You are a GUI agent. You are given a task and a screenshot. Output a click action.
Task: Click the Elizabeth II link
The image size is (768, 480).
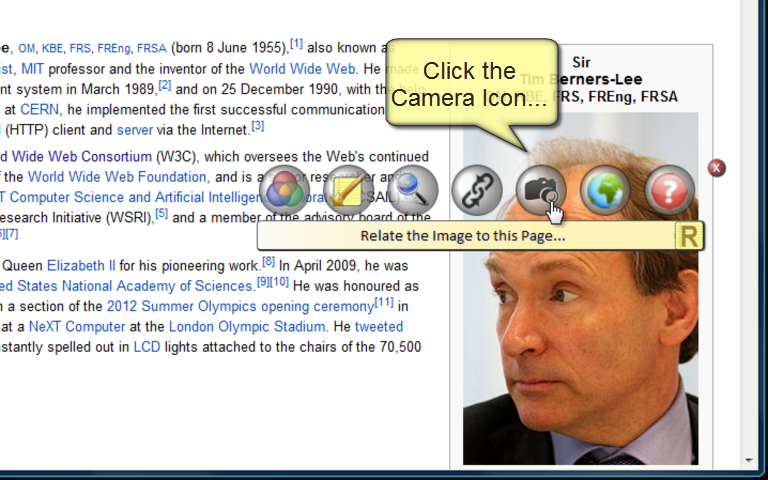(81, 266)
